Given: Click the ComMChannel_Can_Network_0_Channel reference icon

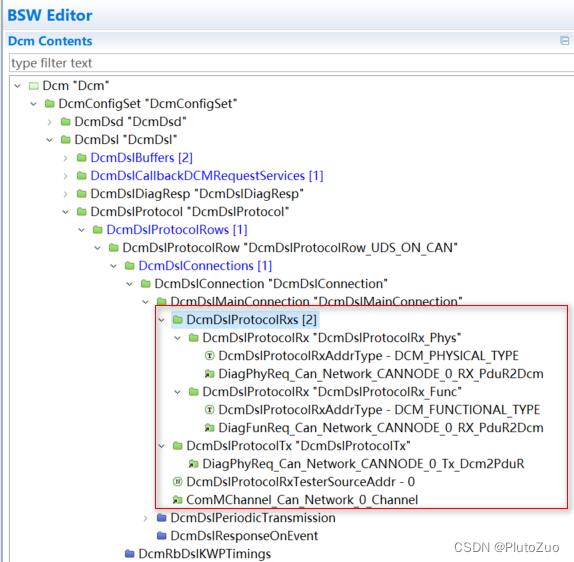Looking at the screenshot, I should 177,499.
